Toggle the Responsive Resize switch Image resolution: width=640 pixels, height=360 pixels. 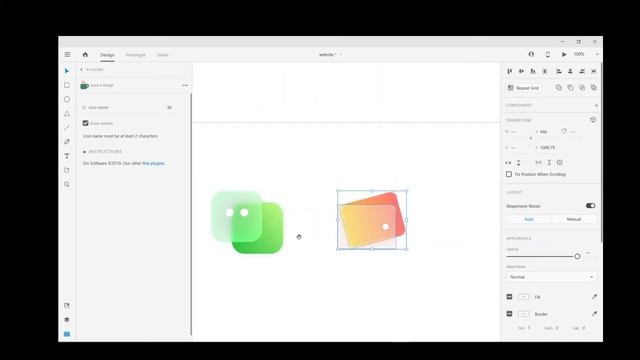click(590, 206)
